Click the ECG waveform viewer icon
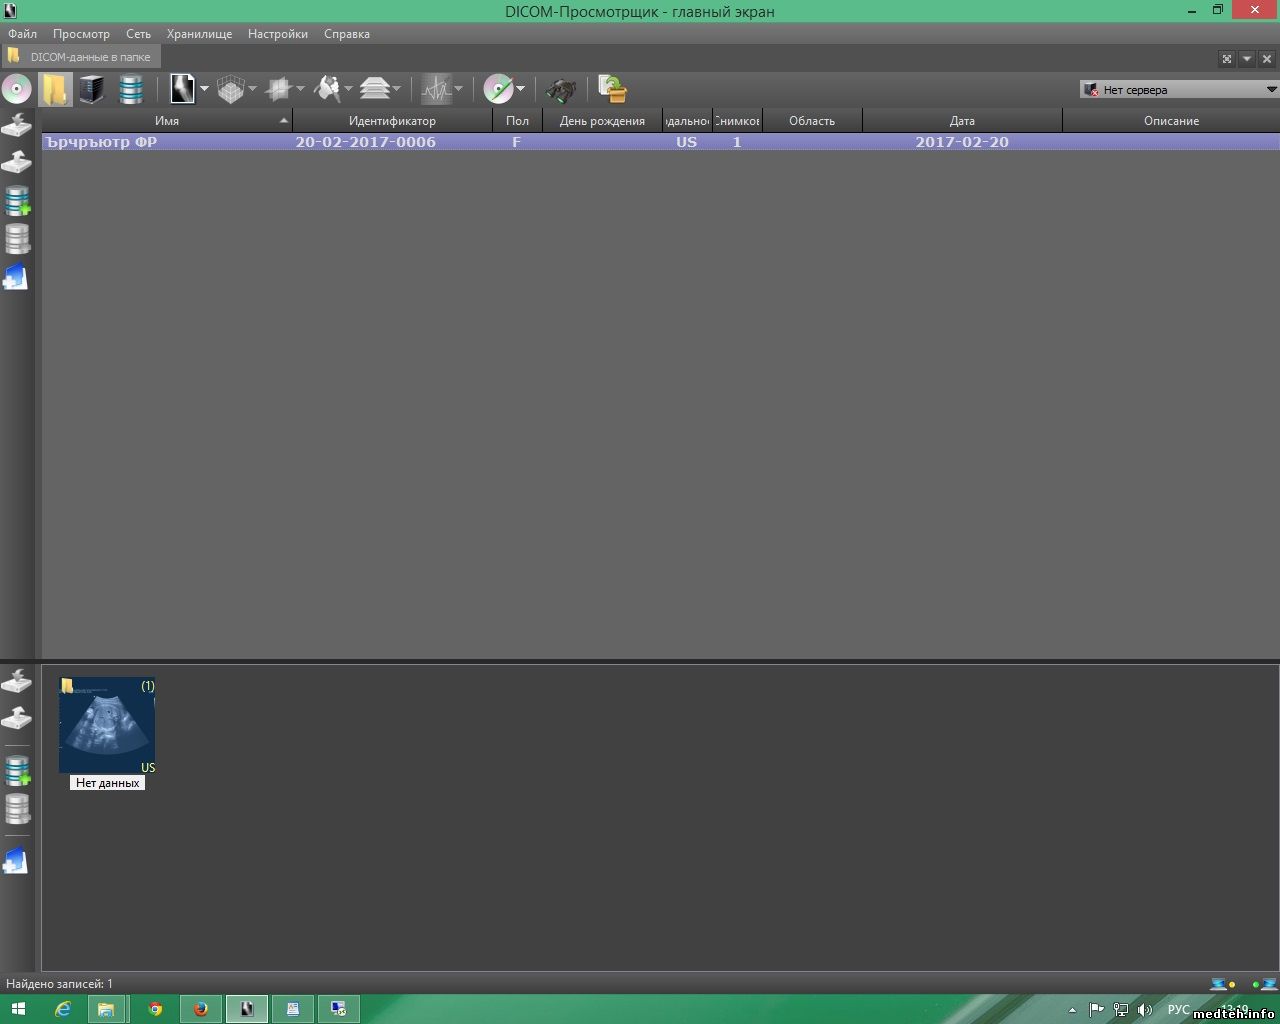This screenshot has width=1280, height=1024. [437, 89]
